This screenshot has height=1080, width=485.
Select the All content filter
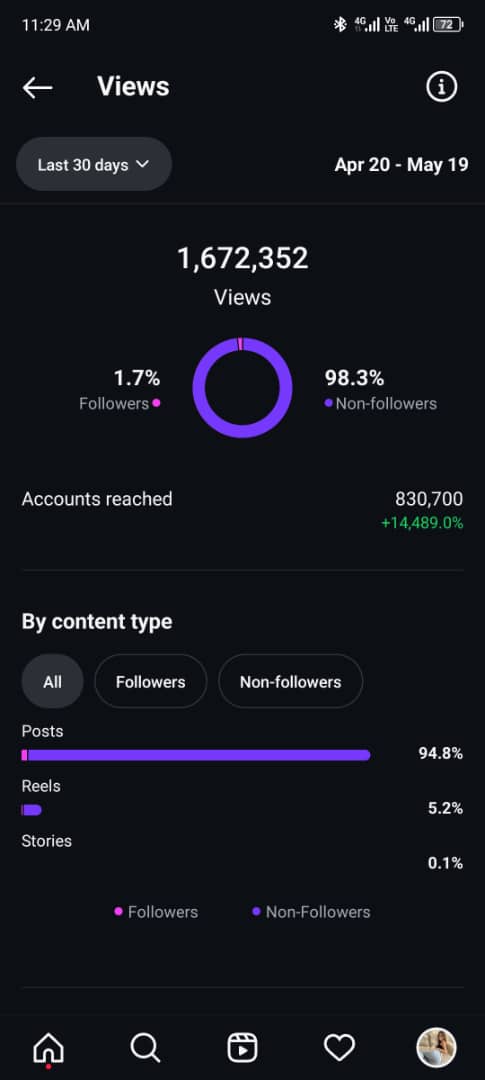pyautogui.click(x=52, y=681)
